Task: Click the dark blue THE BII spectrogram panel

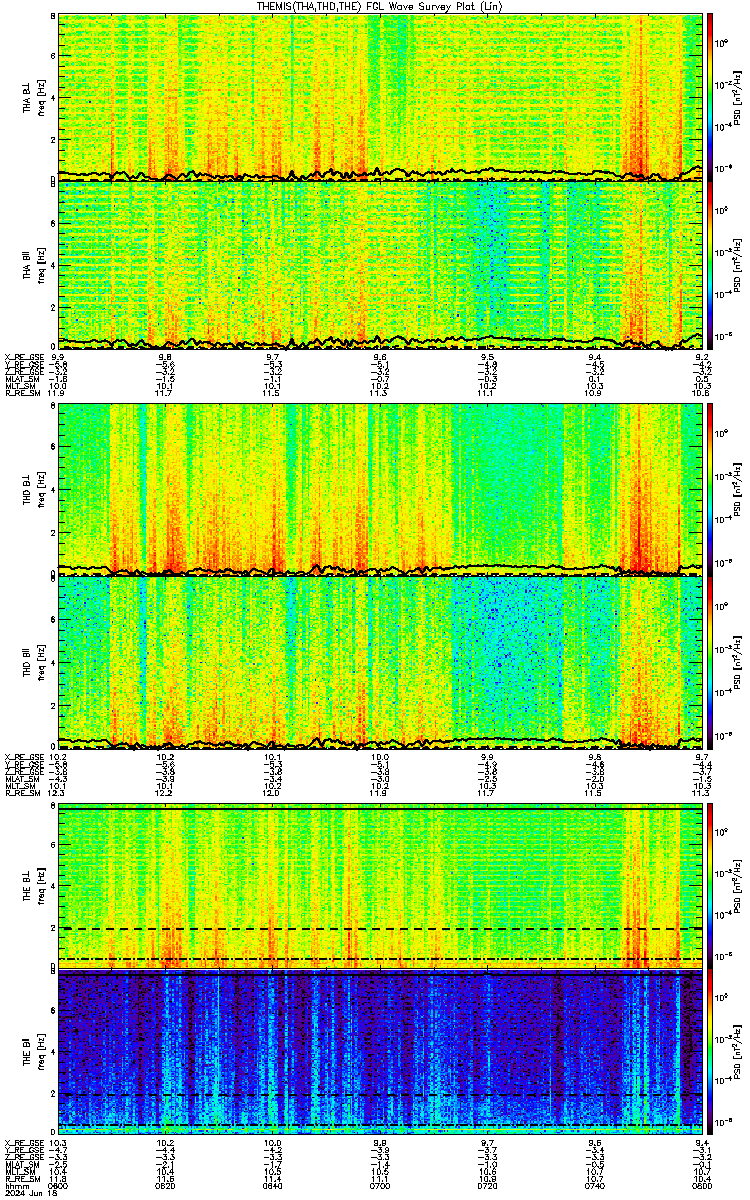Action: 380,1054
